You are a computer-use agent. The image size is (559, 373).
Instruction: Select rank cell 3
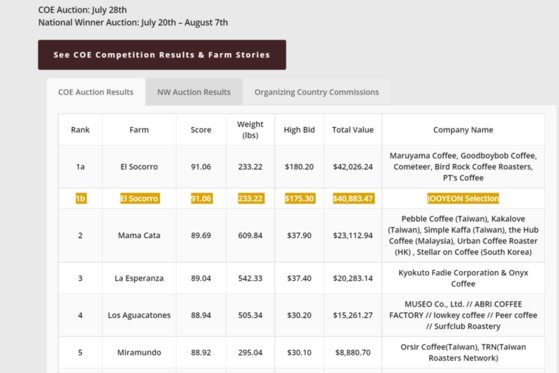(x=80, y=278)
